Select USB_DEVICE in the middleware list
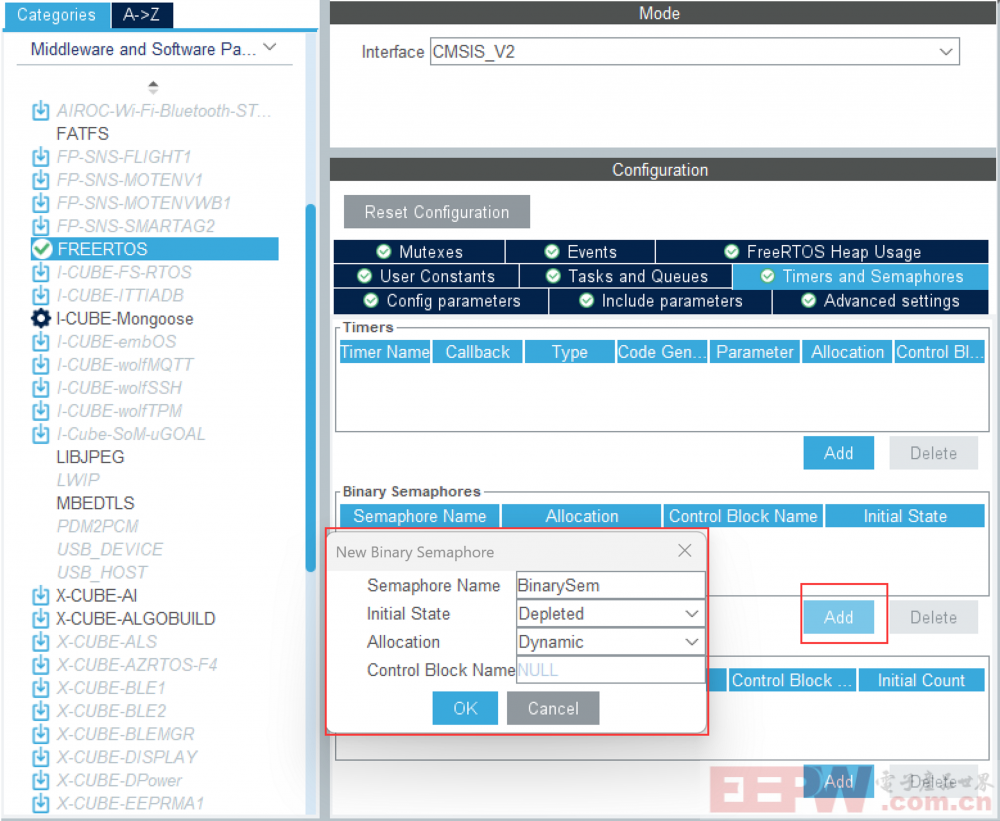 coord(110,549)
